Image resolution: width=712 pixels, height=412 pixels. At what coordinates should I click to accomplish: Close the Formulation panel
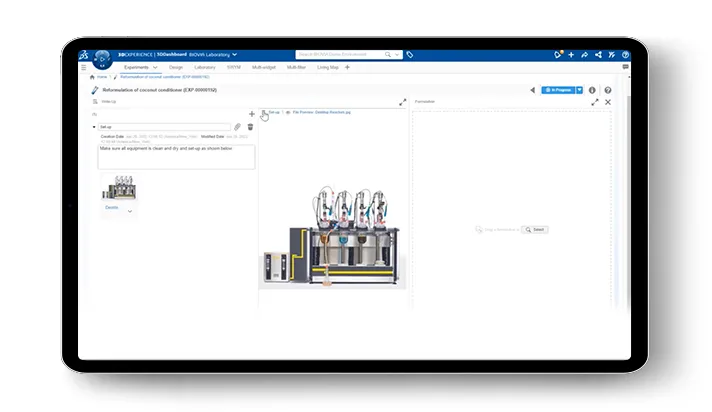608,103
